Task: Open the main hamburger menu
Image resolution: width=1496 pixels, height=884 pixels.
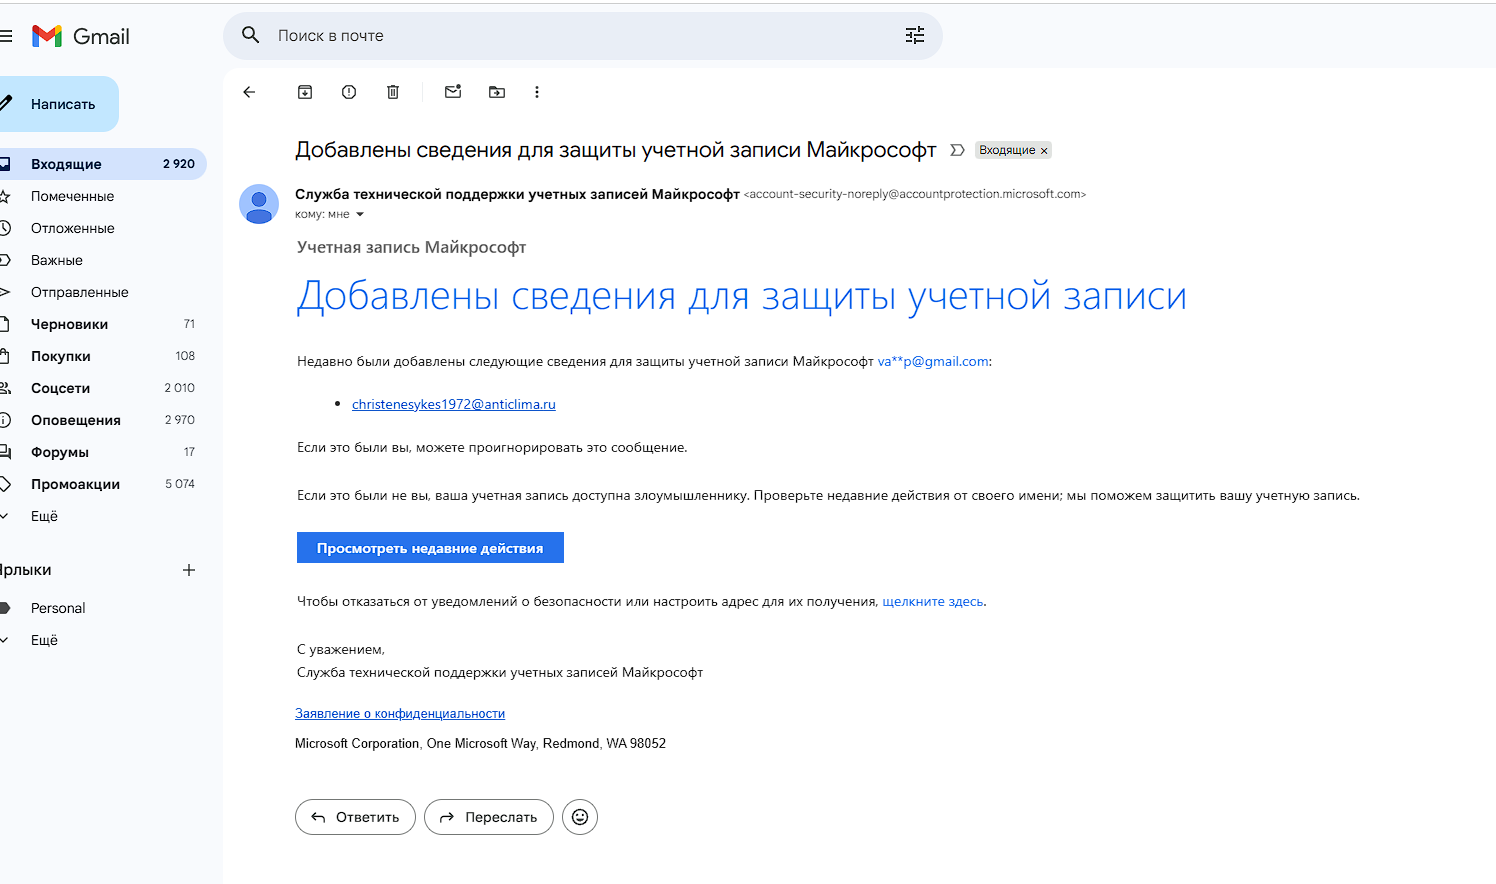Action: tap(6, 36)
